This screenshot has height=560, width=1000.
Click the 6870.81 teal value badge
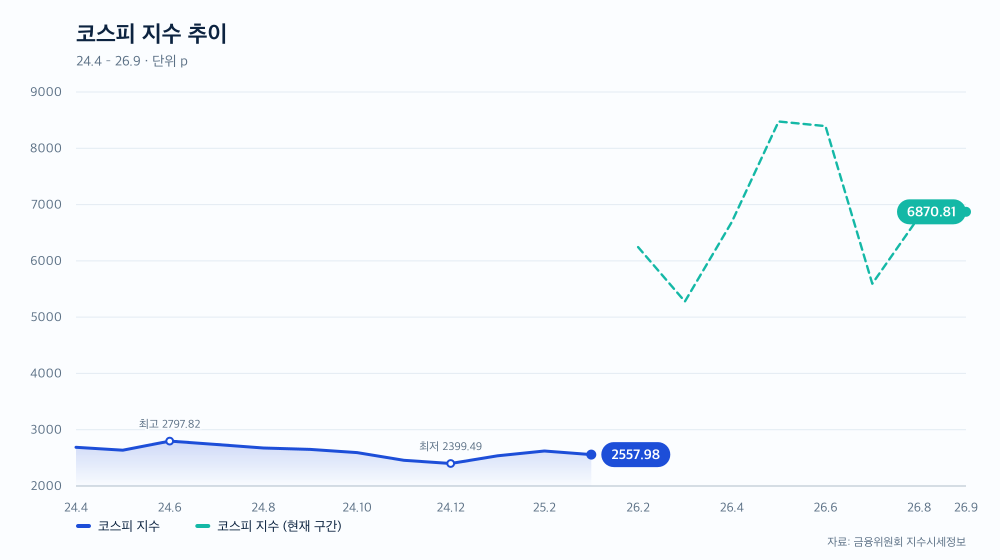pos(931,212)
